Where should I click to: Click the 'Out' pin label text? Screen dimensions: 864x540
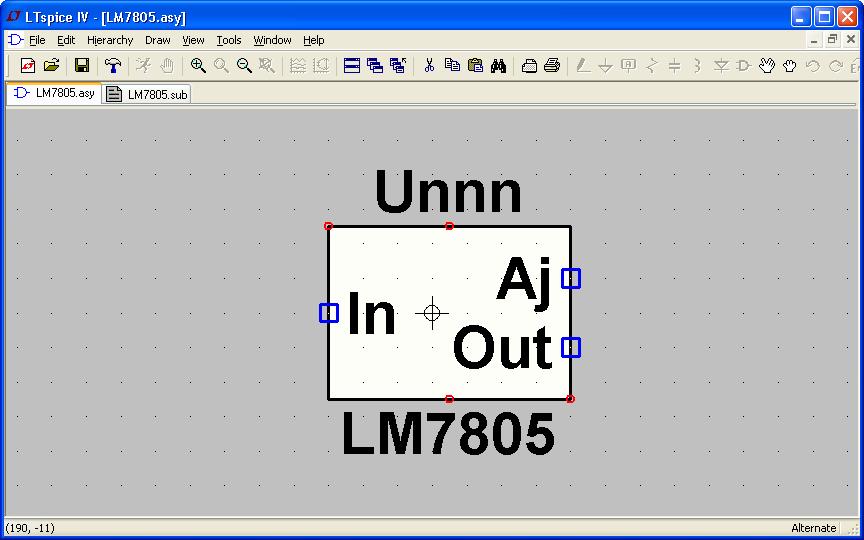(x=503, y=347)
